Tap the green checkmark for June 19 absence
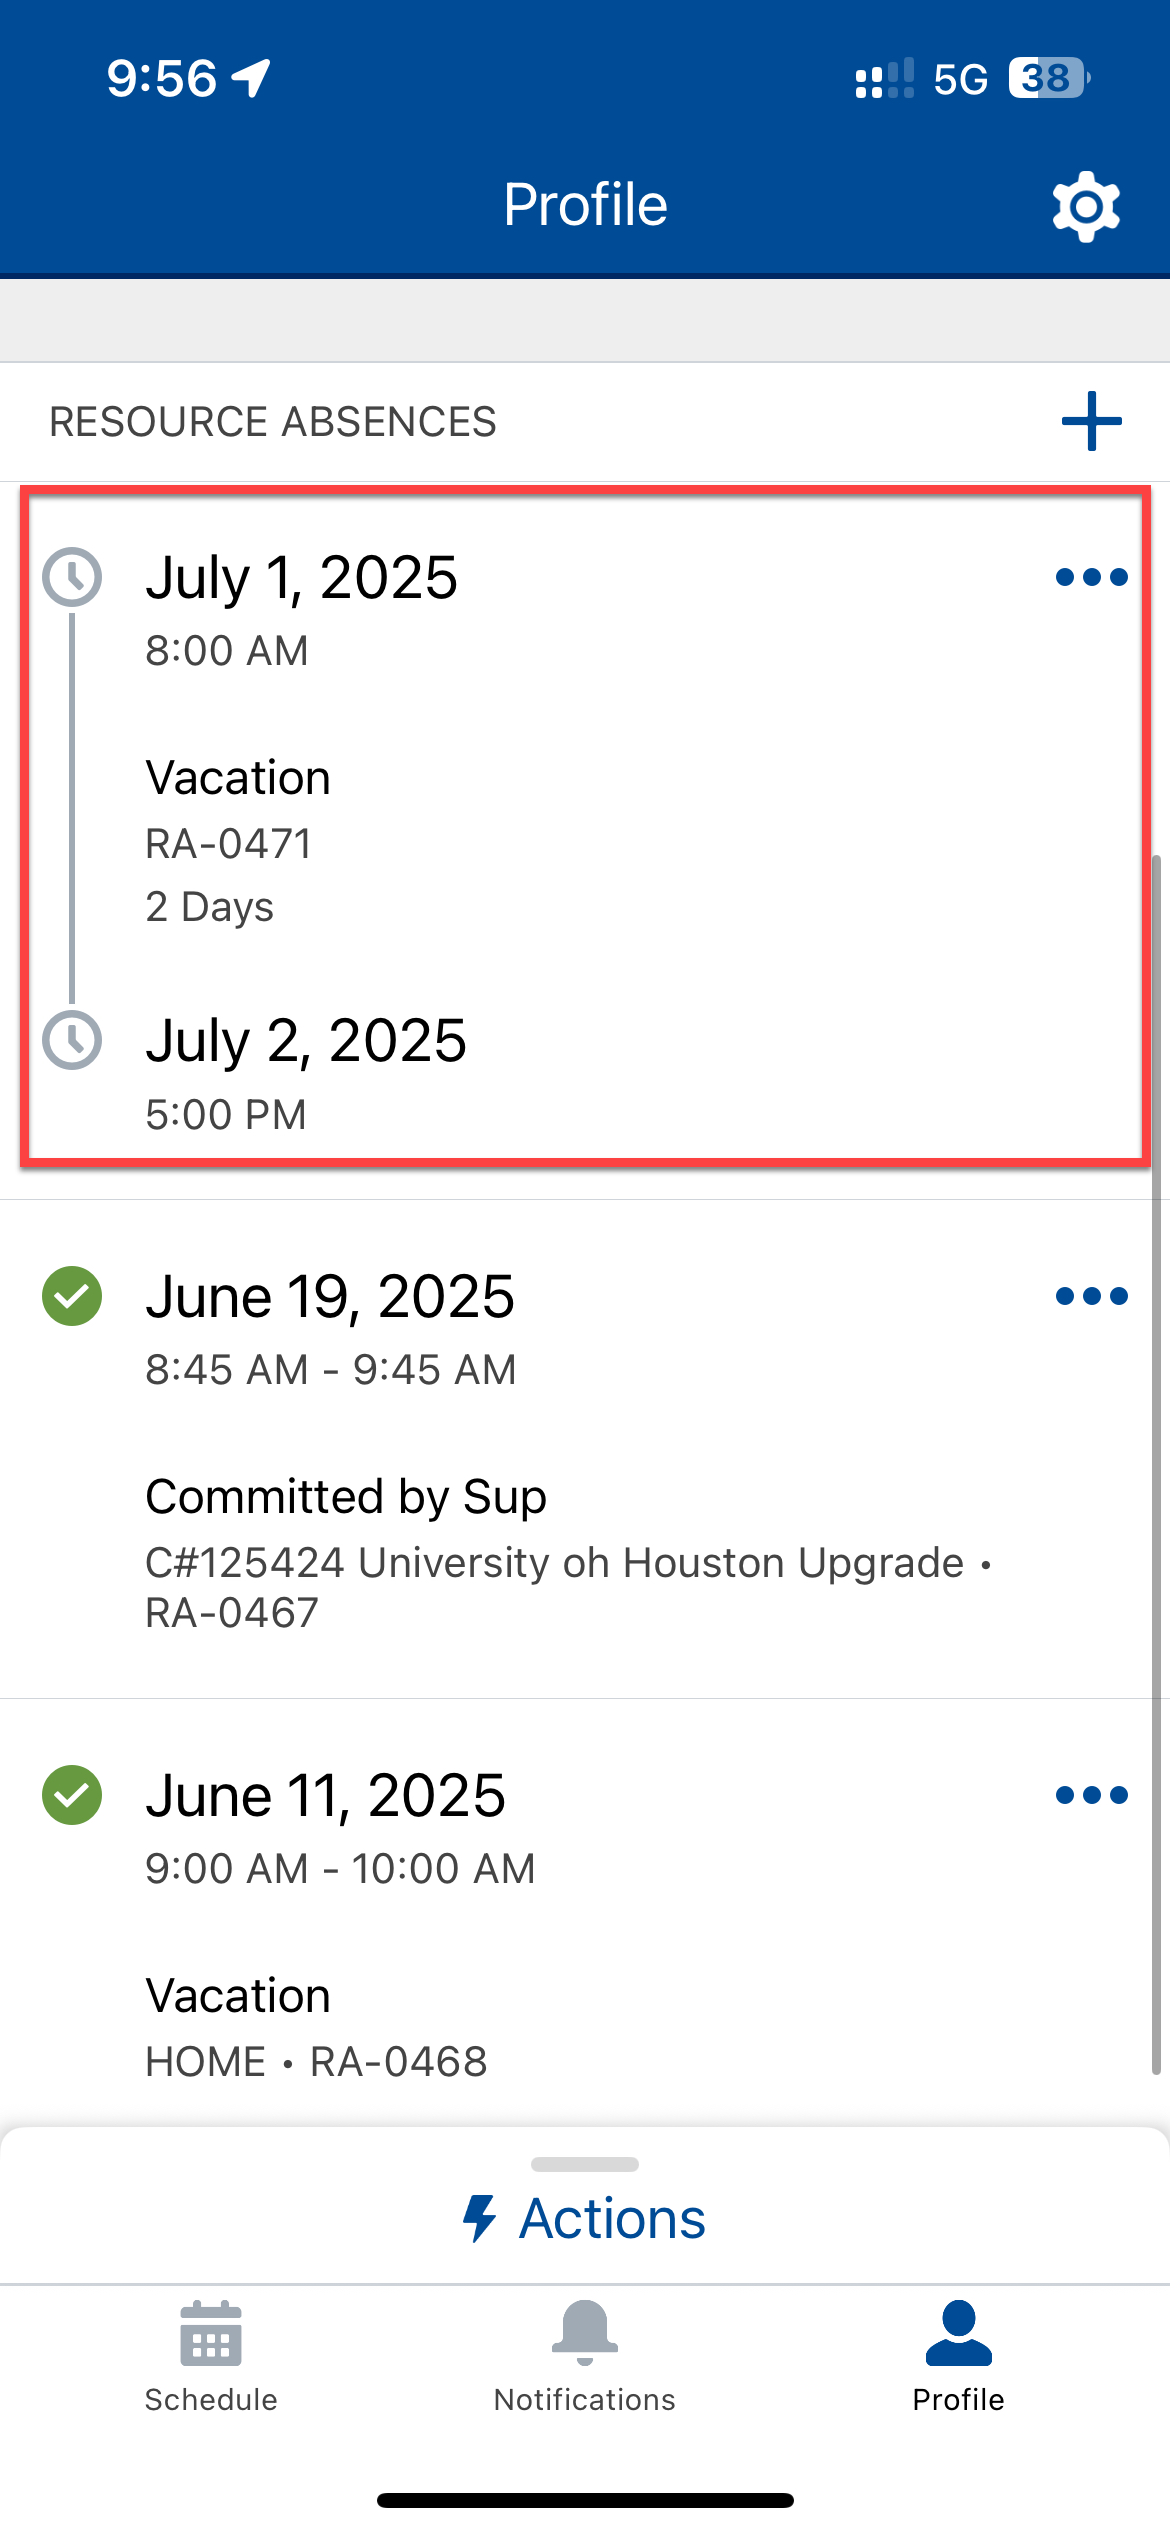1170x2532 pixels. [72, 1296]
